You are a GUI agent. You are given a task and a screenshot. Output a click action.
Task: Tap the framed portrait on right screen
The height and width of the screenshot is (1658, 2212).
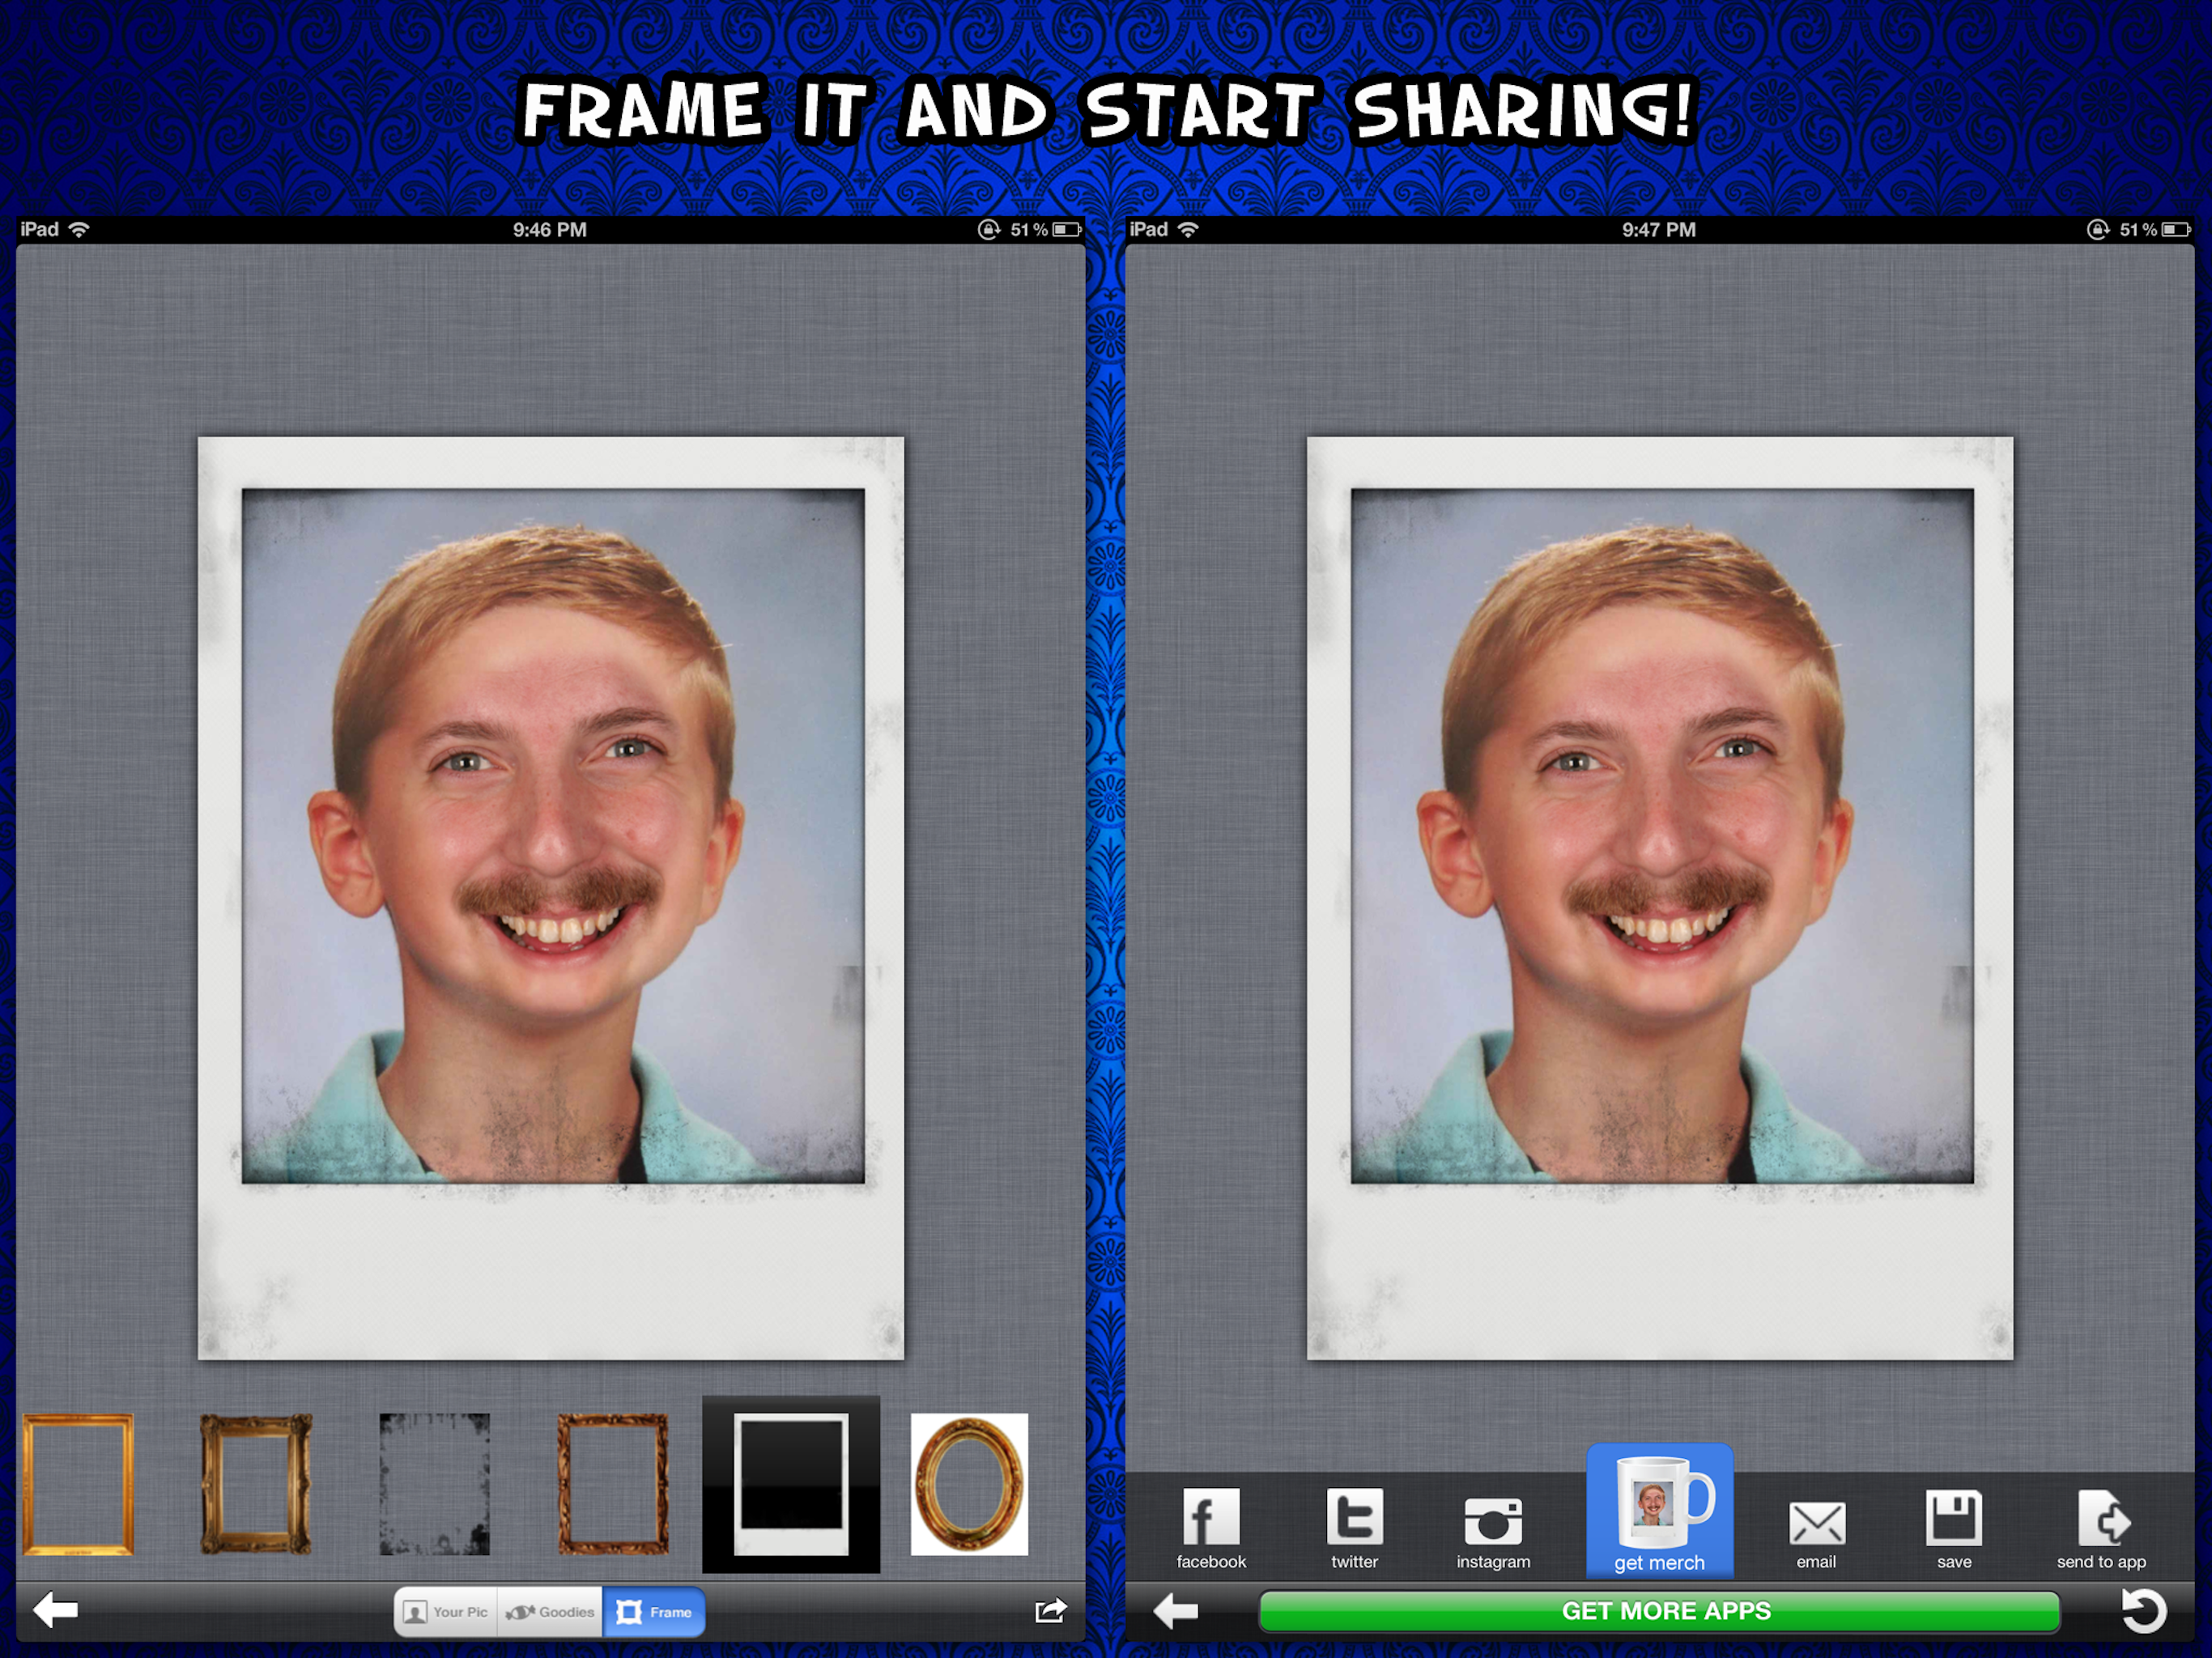tap(1660, 898)
